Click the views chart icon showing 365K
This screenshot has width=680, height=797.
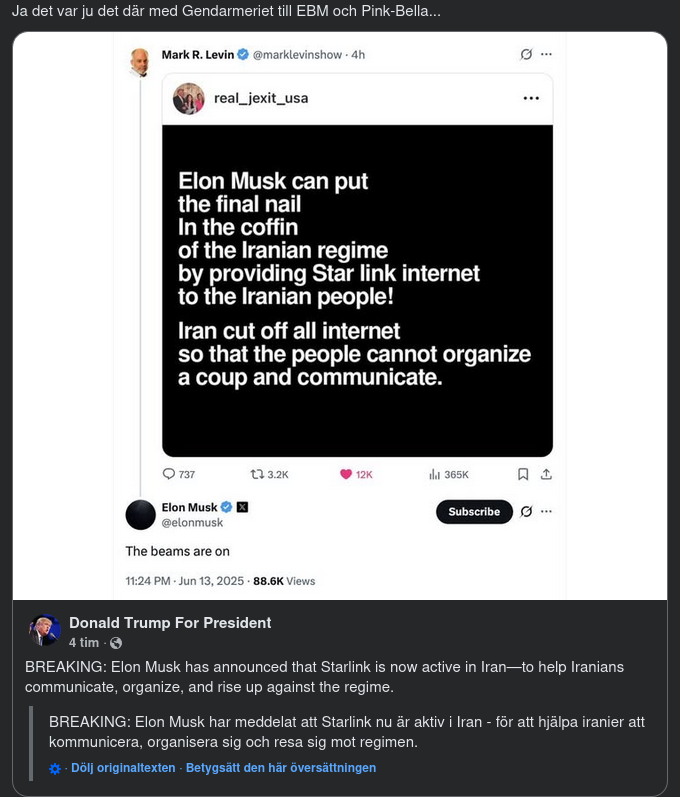(434, 474)
